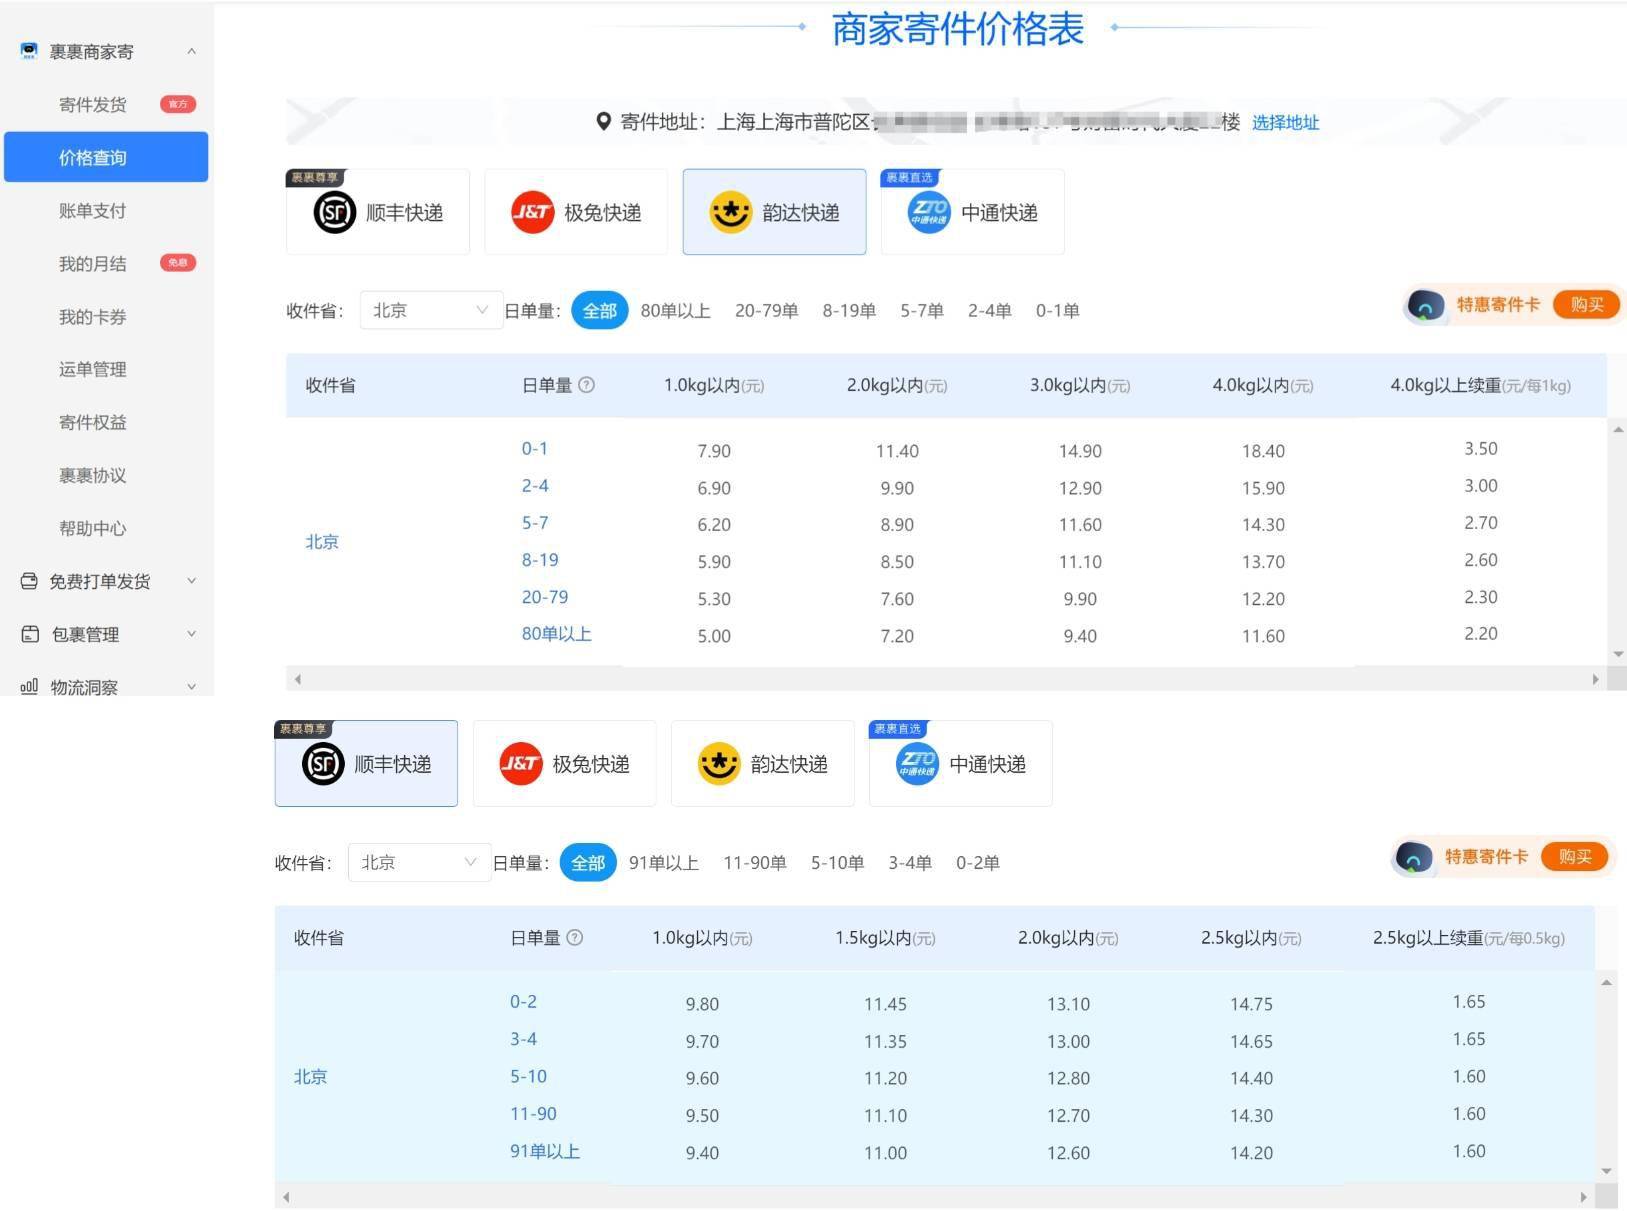Collapse the 裹裹商家寄 sidebar section
The width and height of the screenshot is (1627, 1211).
click(x=191, y=51)
